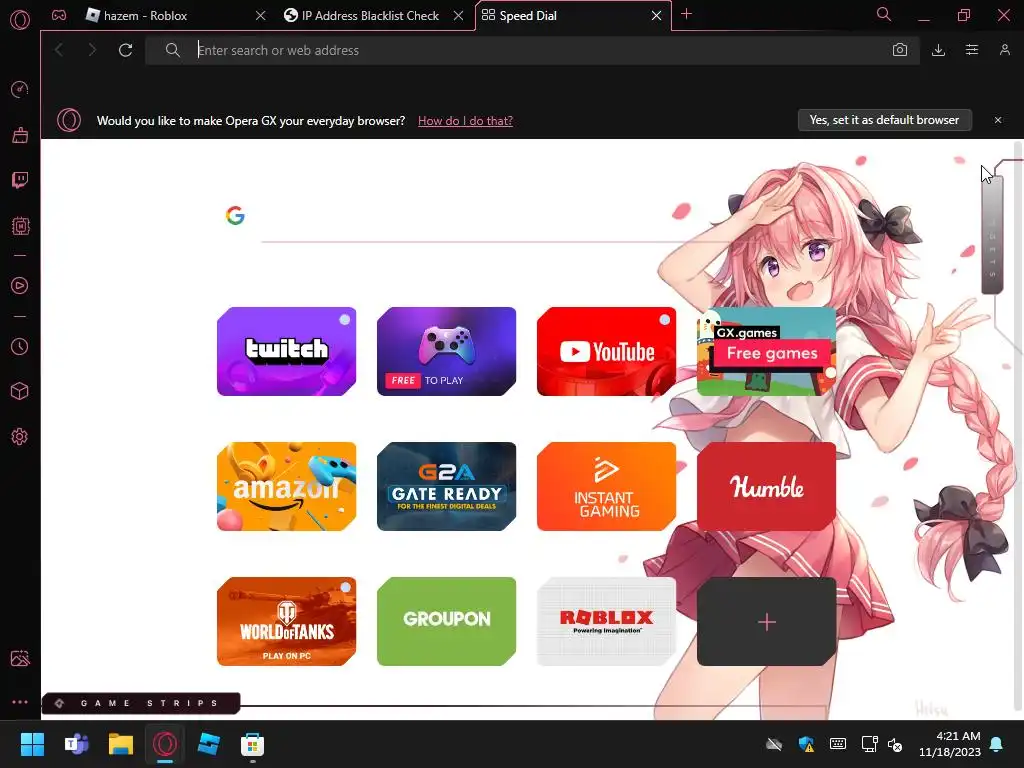Open the Opera GX main menu icon
Image resolution: width=1024 pixels, height=768 pixels.
20,20
